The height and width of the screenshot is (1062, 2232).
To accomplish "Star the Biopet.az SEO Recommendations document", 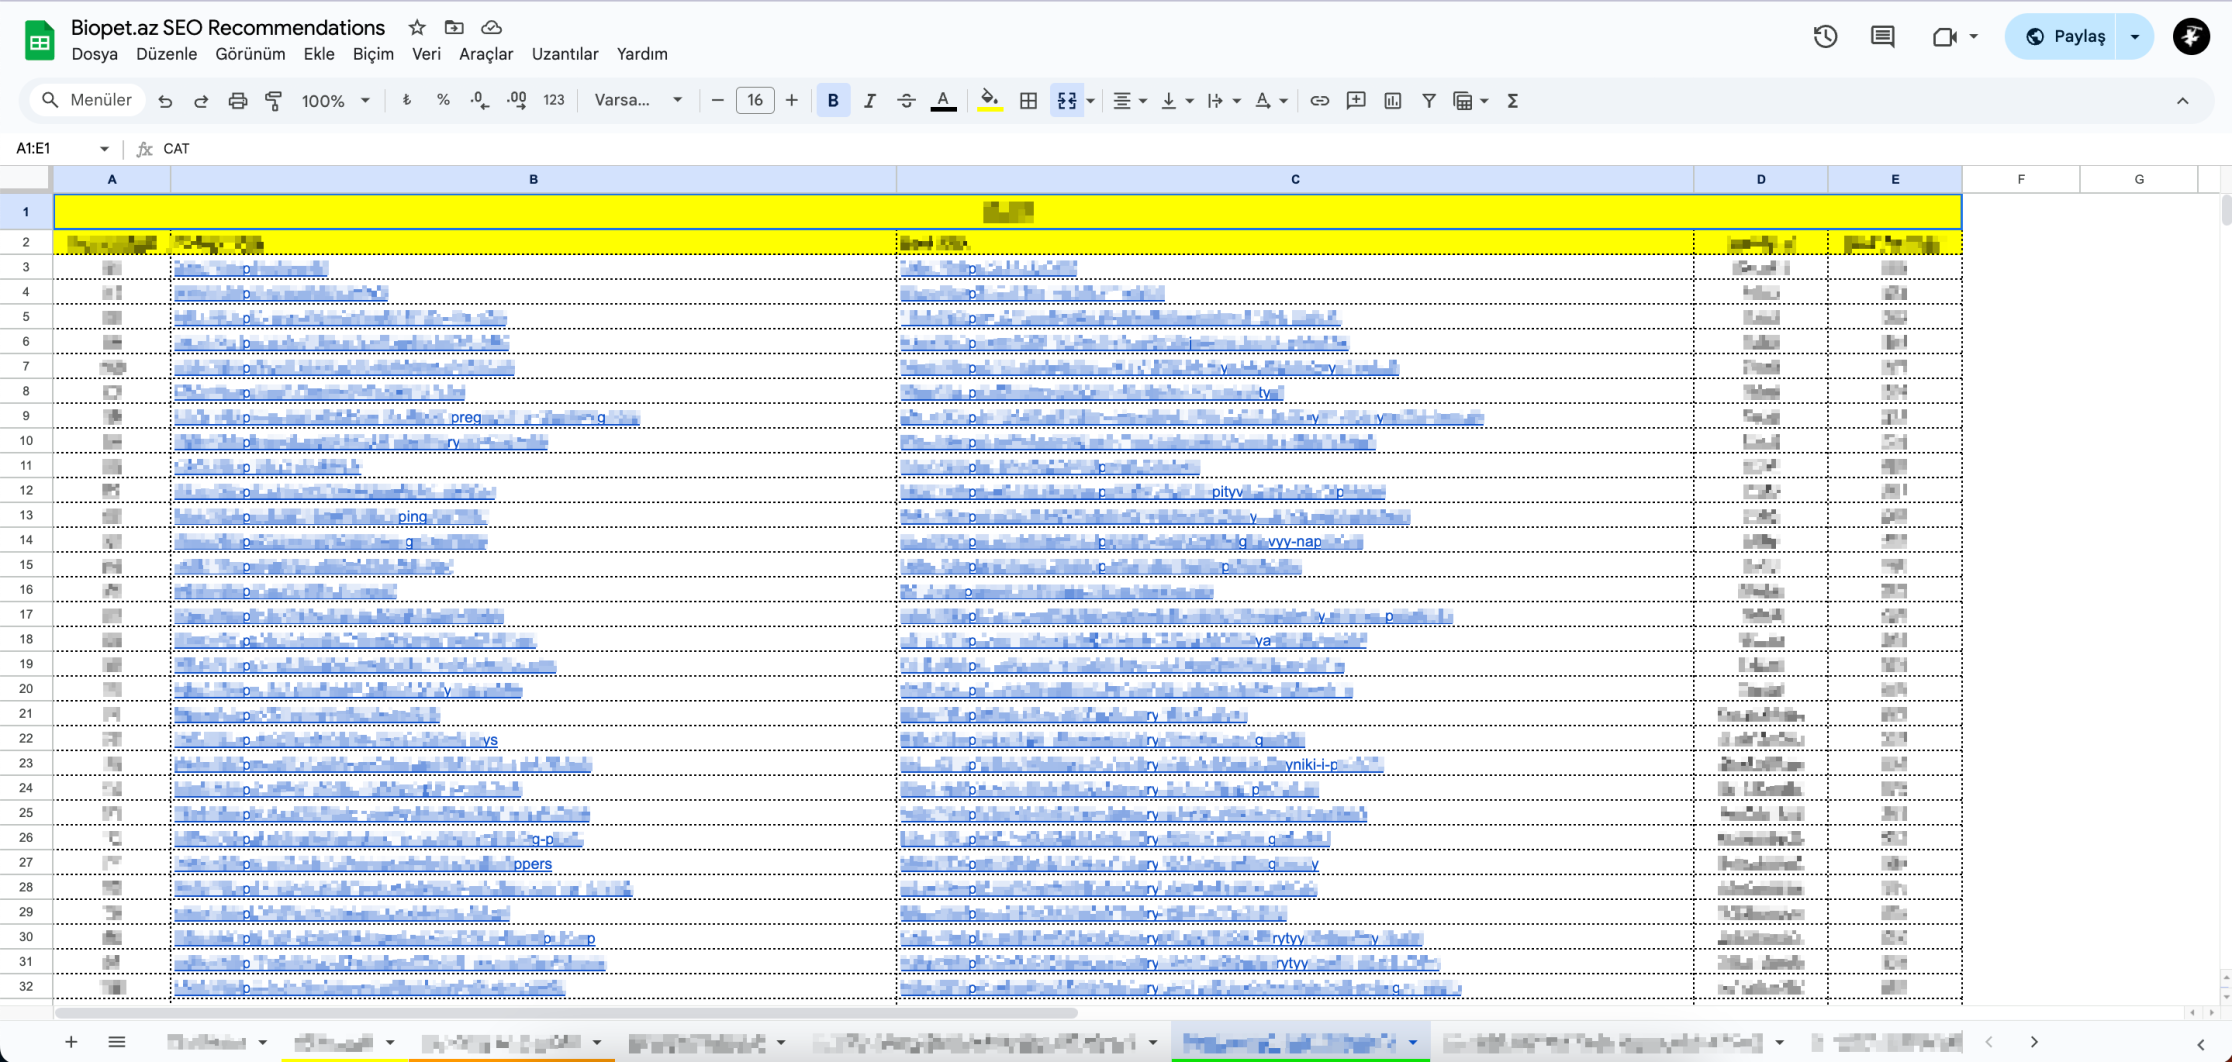I will (x=417, y=28).
